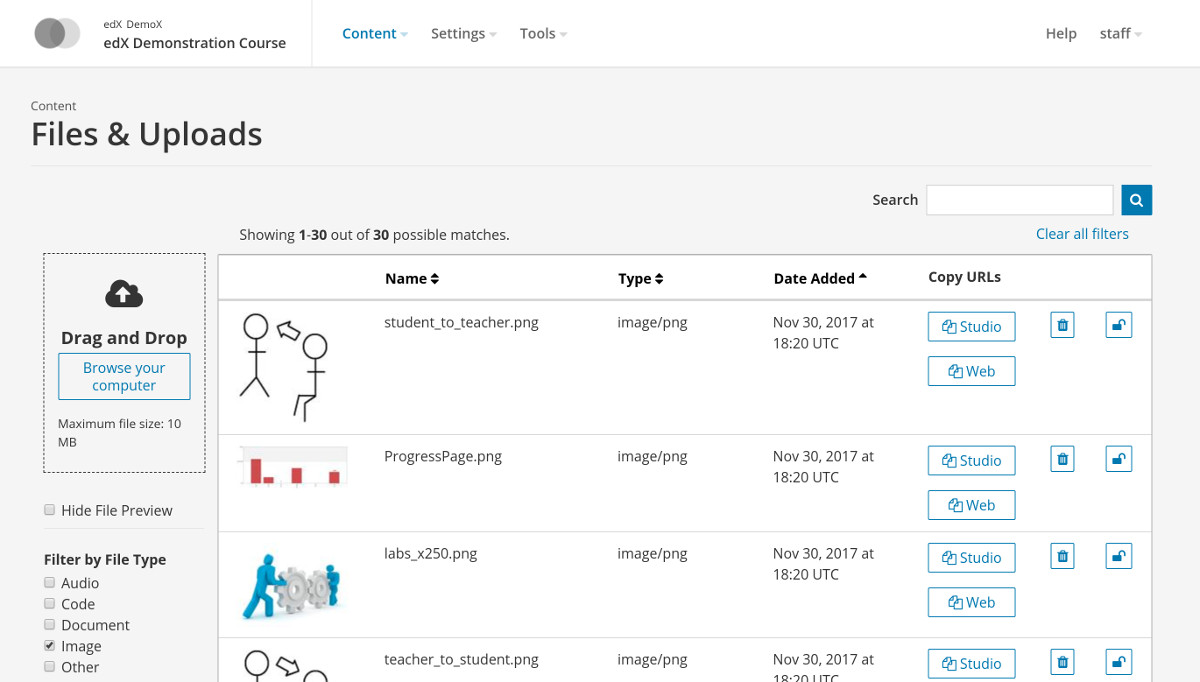The width and height of the screenshot is (1200, 682).
Task: Click inside the Search input field
Action: click(1019, 200)
